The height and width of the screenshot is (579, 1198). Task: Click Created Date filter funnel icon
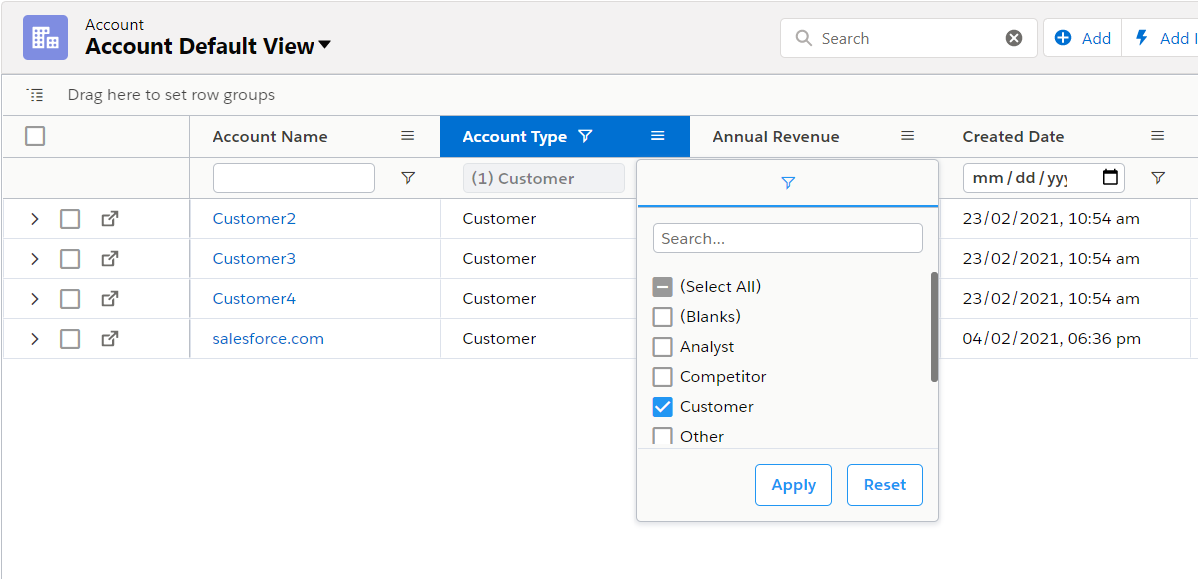(1157, 178)
